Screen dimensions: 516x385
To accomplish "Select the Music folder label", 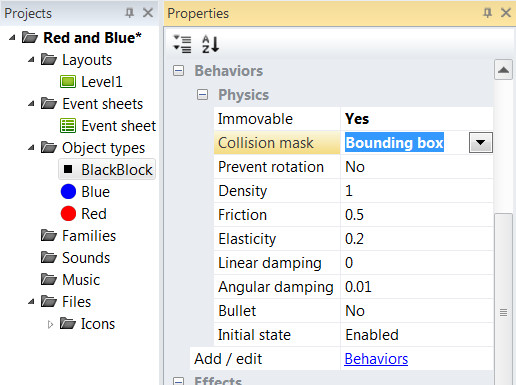I will click(81, 280).
